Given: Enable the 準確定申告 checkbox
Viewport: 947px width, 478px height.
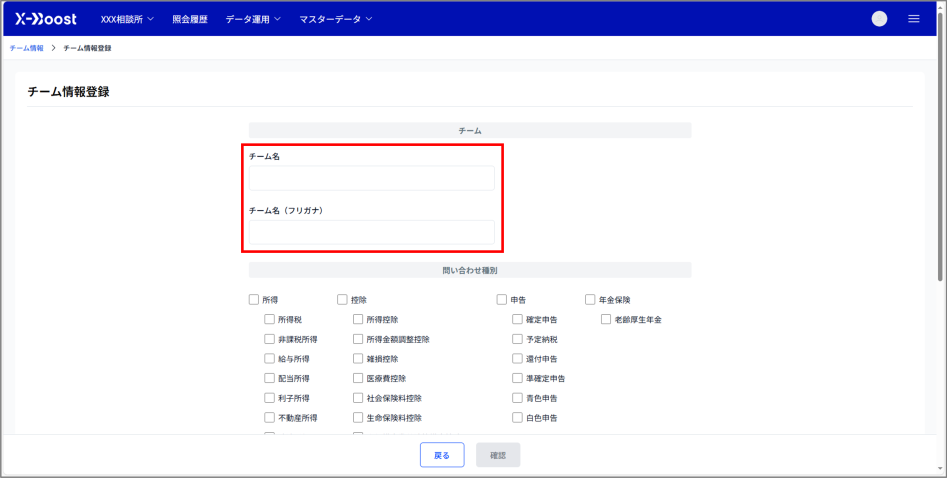Looking at the screenshot, I should (x=517, y=378).
